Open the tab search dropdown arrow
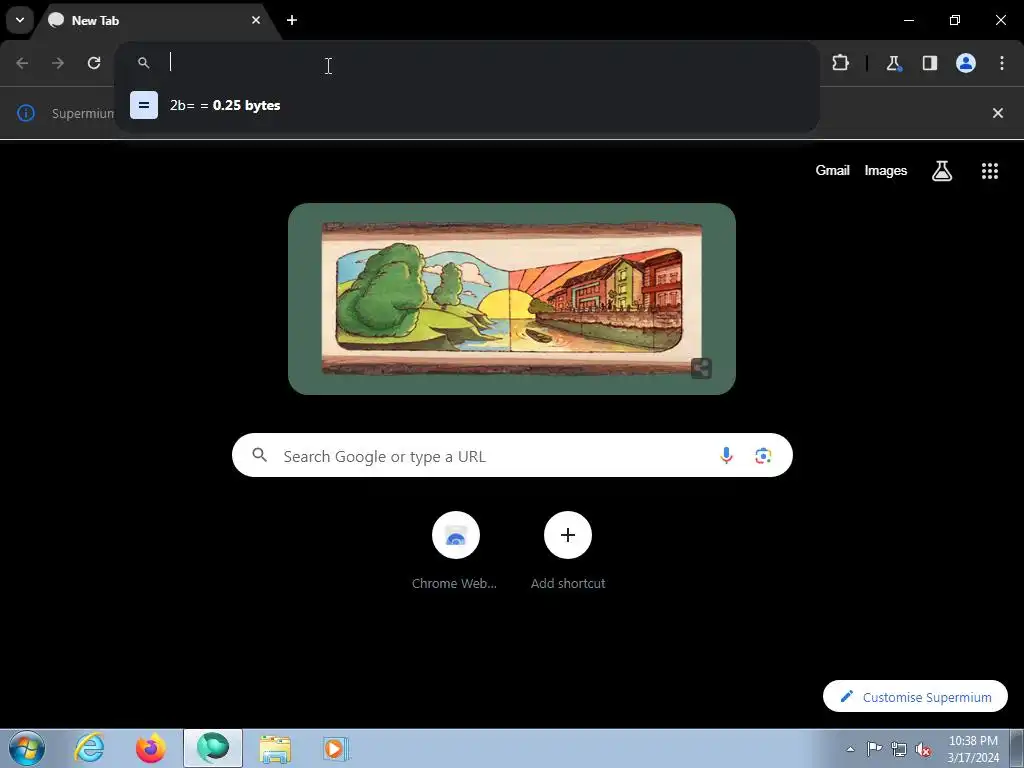This screenshot has height=768, width=1024. pyautogui.click(x=20, y=20)
